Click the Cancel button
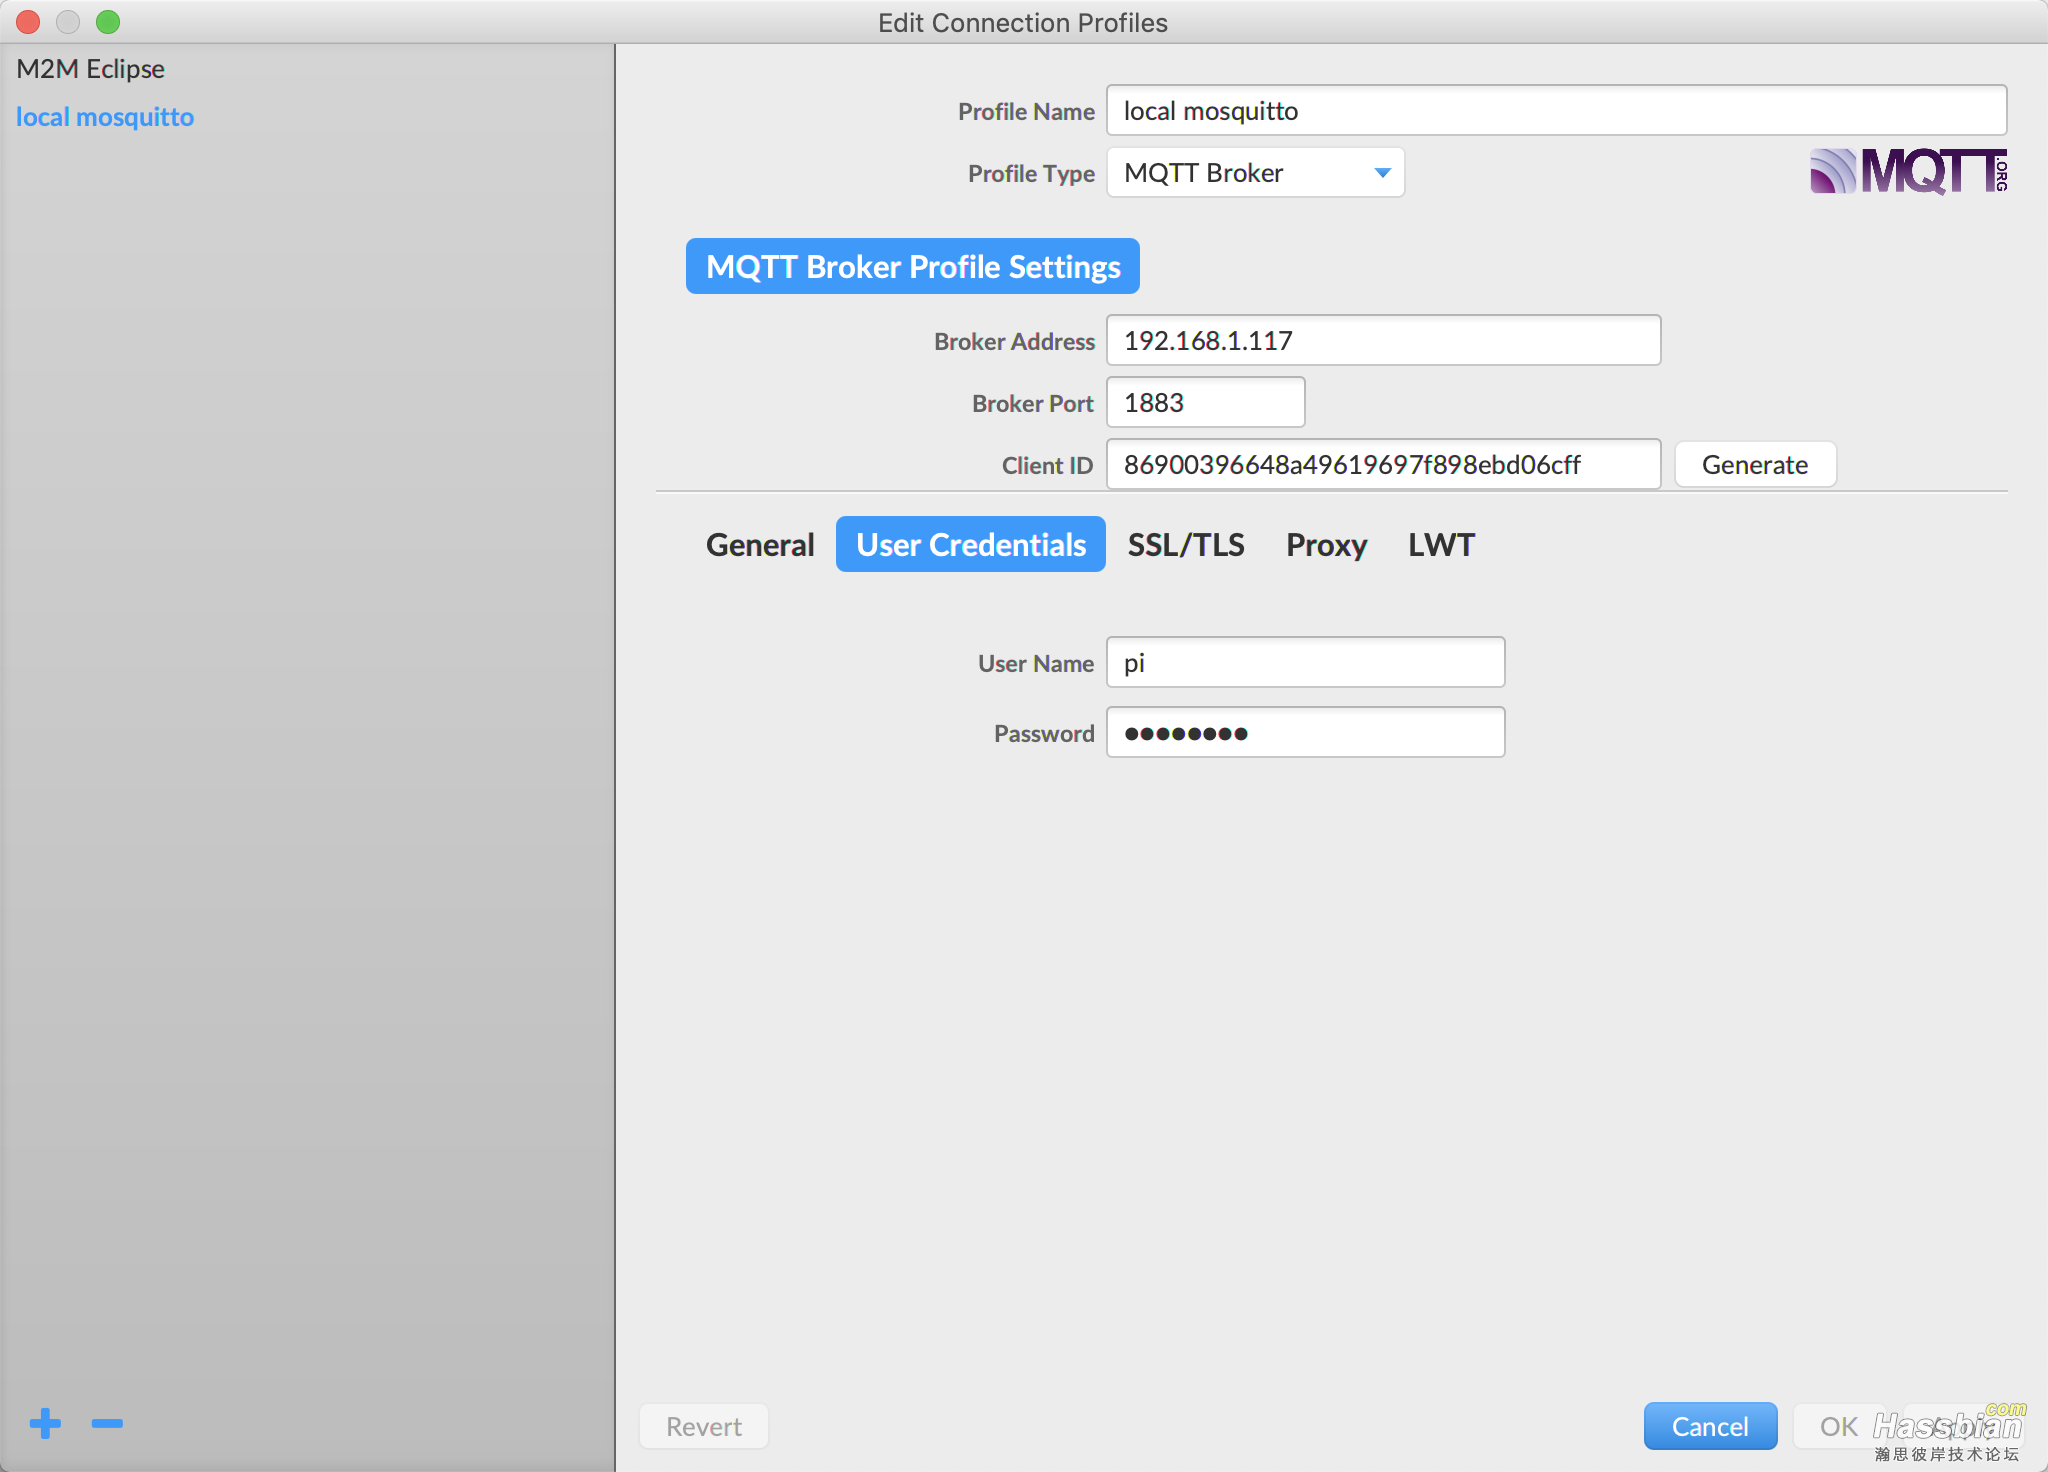 1710,1426
